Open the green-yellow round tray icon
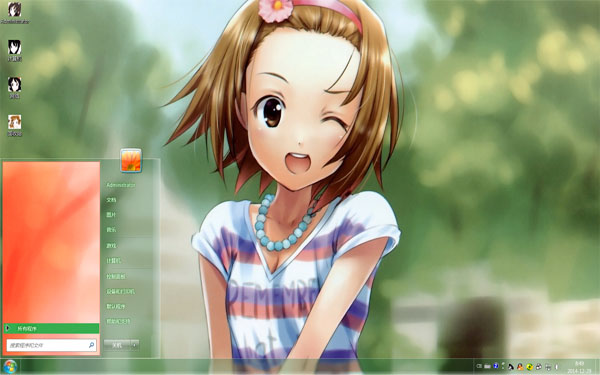600x375 pixels. (x=530, y=367)
